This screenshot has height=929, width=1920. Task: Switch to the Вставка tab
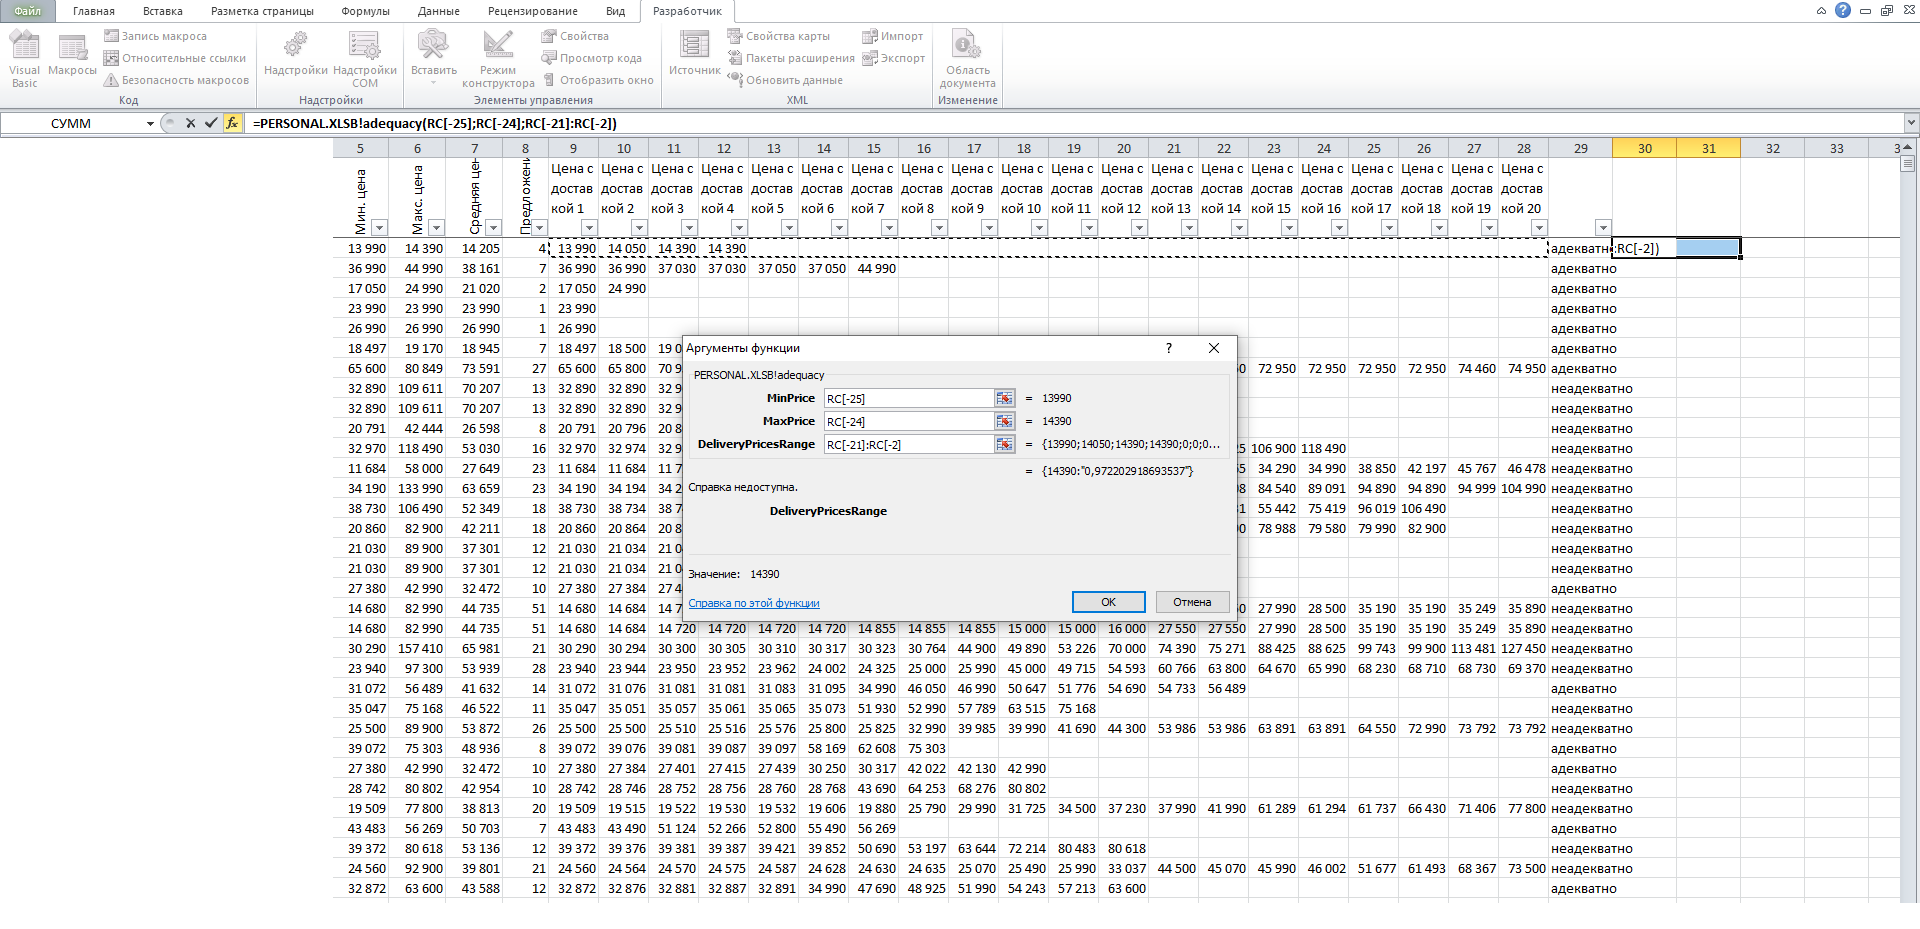pyautogui.click(x=163, y=11)
